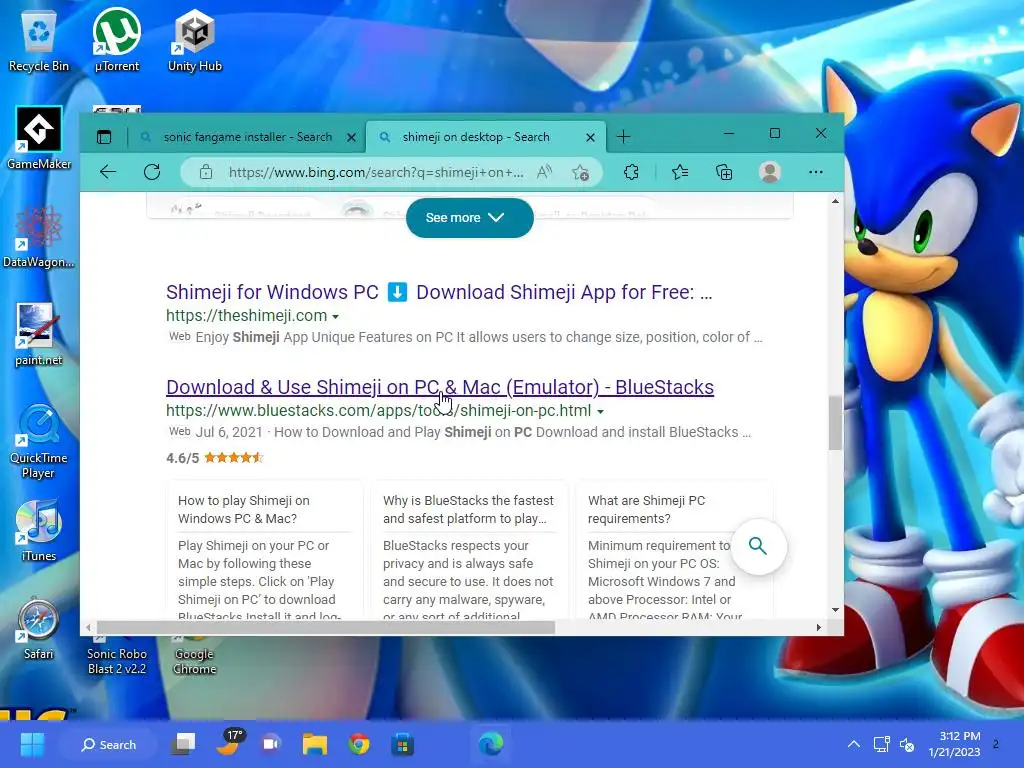Expand the theshimeji.com URL dropdown arrow
The image size is (1024, 768).
[x=336, y=317]
